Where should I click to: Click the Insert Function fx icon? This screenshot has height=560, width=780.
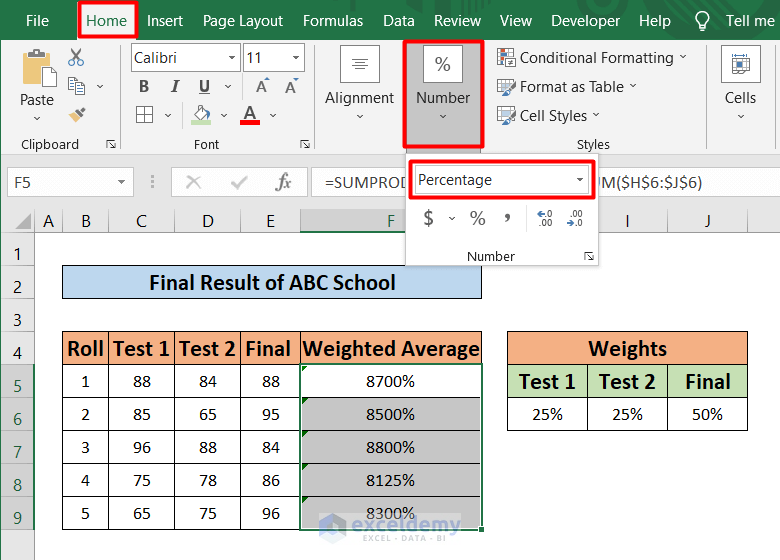coord(283,183)
